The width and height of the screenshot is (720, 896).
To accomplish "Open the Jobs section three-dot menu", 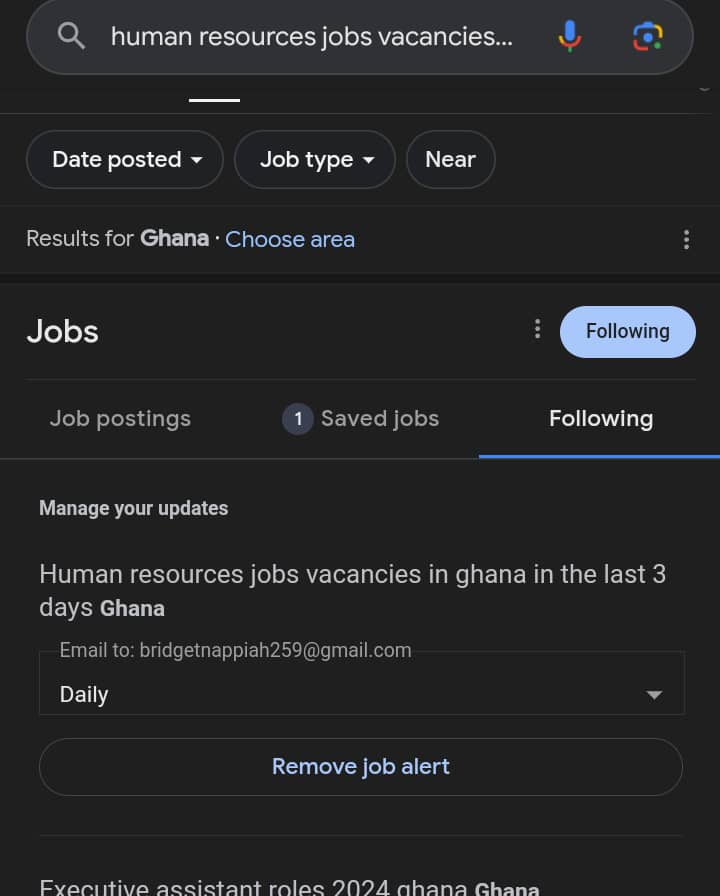I will tap(537, 329).
